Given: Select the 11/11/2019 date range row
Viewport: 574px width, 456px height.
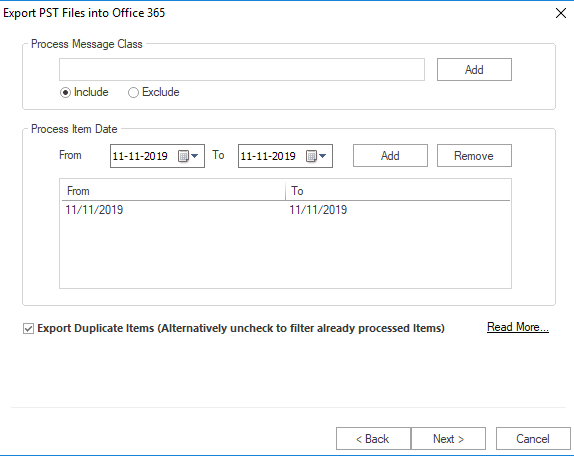Looking at the screenshot, I should point(286,210).
